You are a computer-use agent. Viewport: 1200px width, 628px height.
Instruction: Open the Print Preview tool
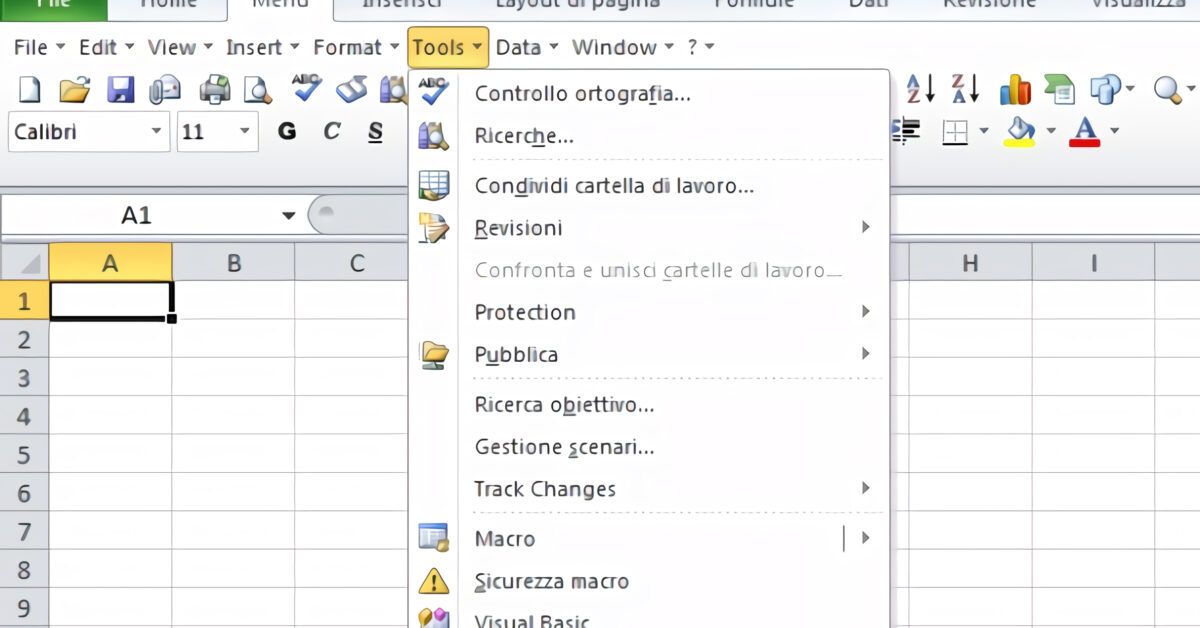click(258, 88)
